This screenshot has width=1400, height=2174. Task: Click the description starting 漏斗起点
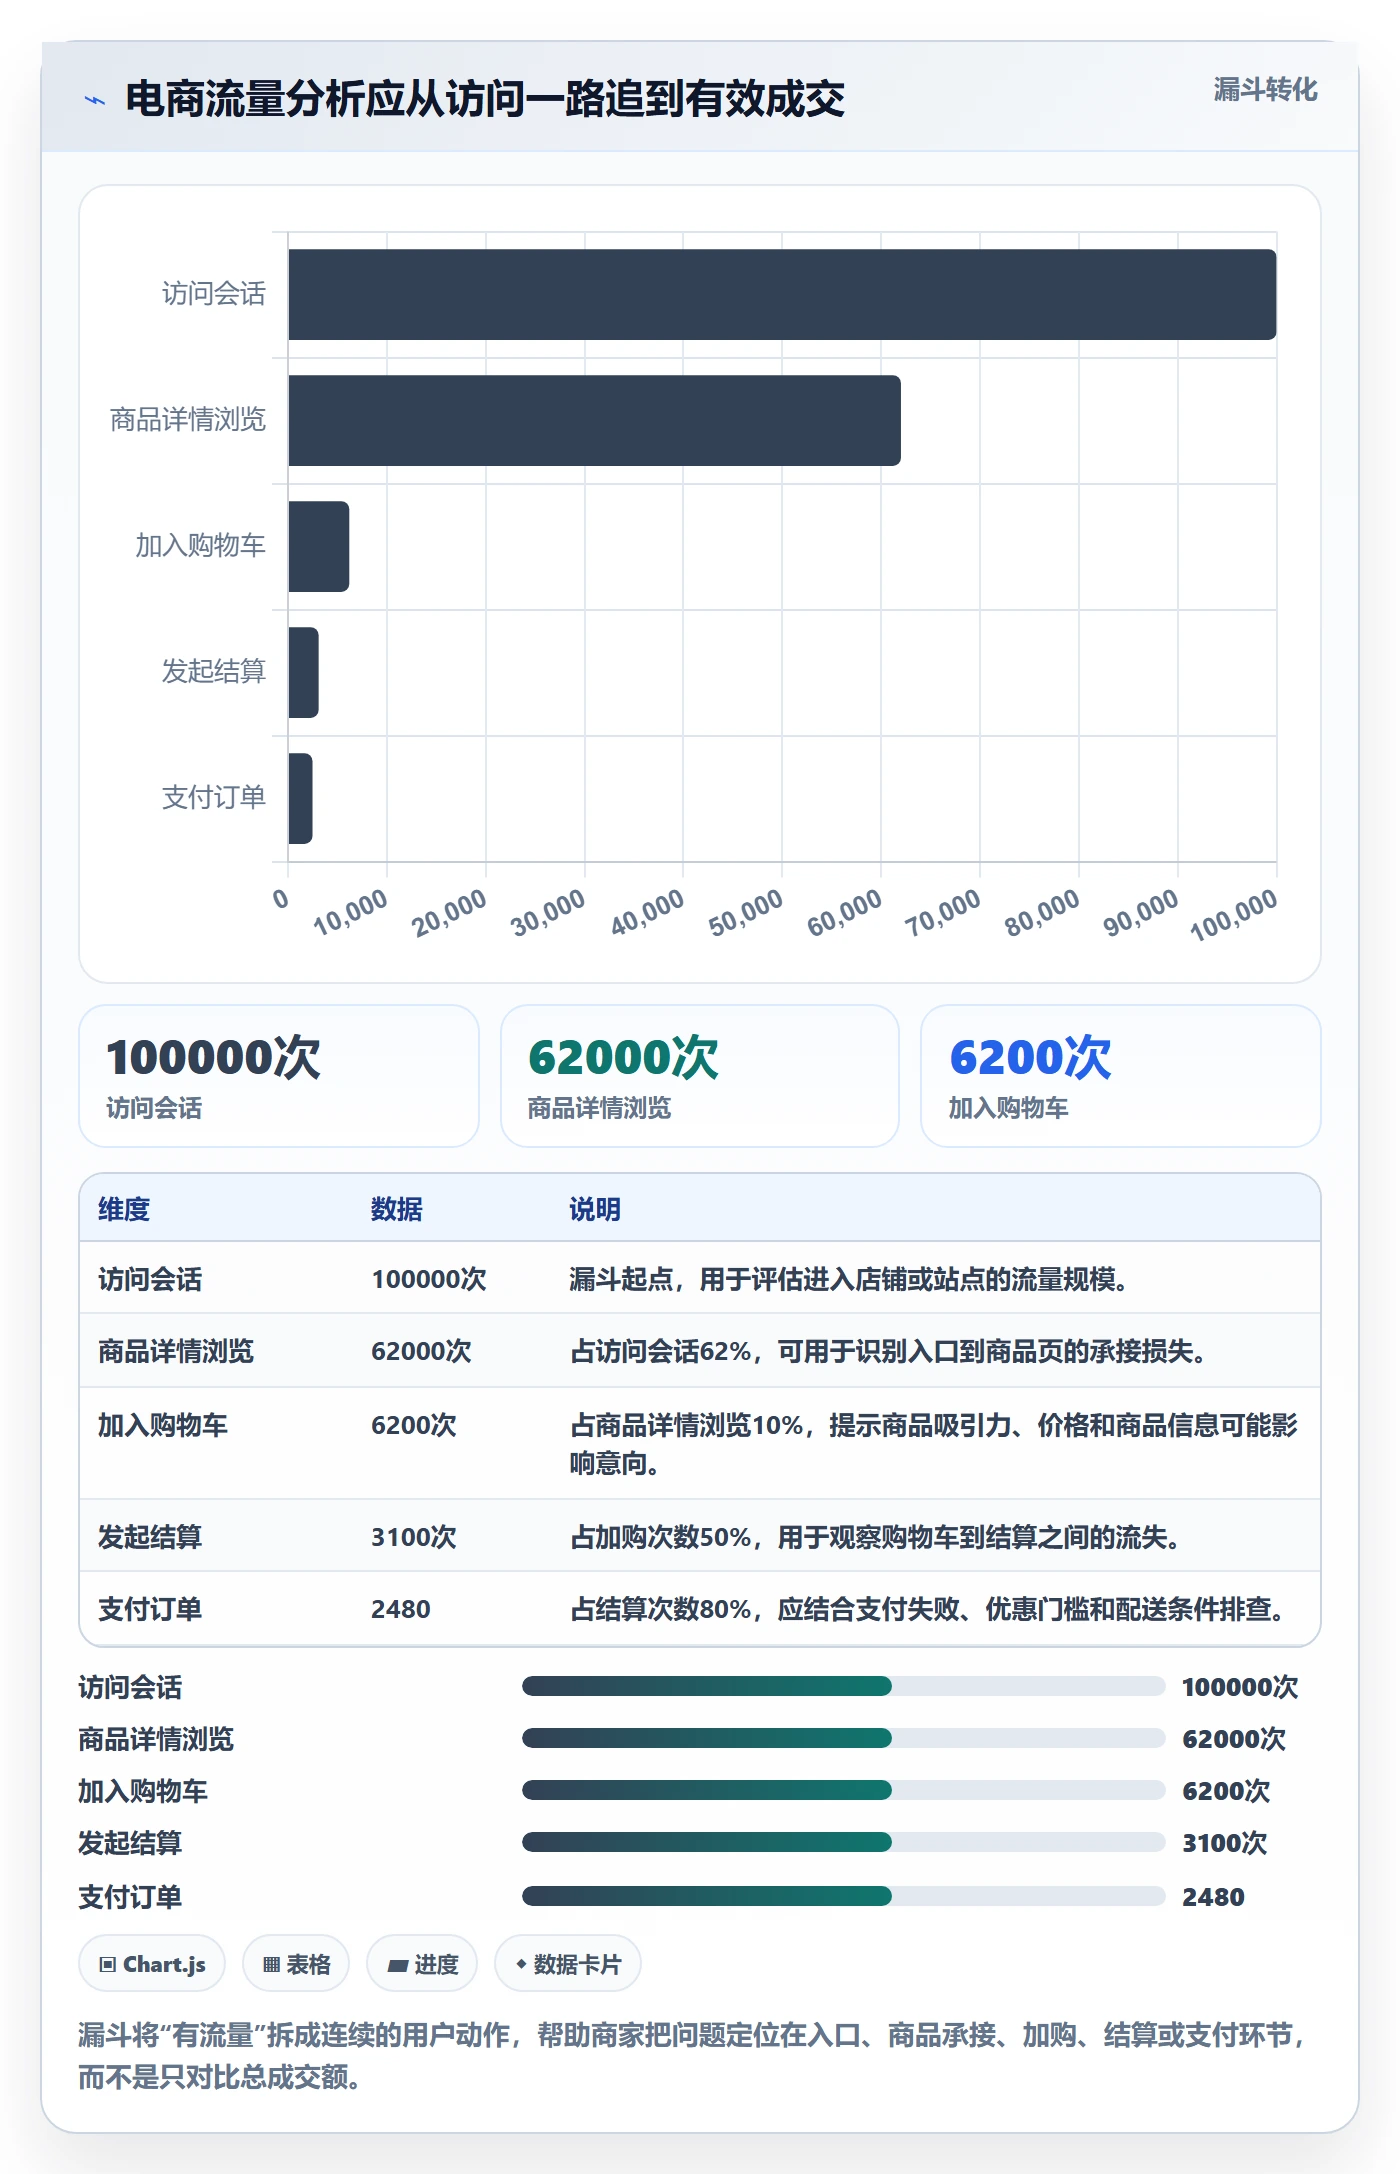(x=849, y=1279)
